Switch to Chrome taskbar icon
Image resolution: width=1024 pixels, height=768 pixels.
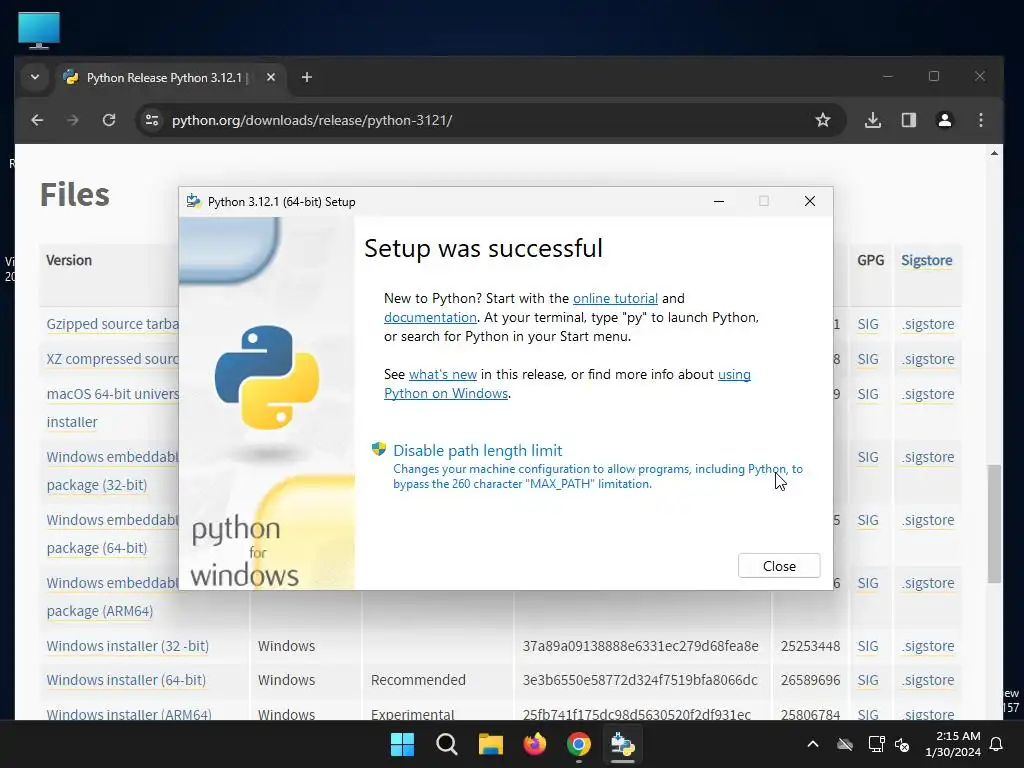pyautogui.click(x=579, y=744)
